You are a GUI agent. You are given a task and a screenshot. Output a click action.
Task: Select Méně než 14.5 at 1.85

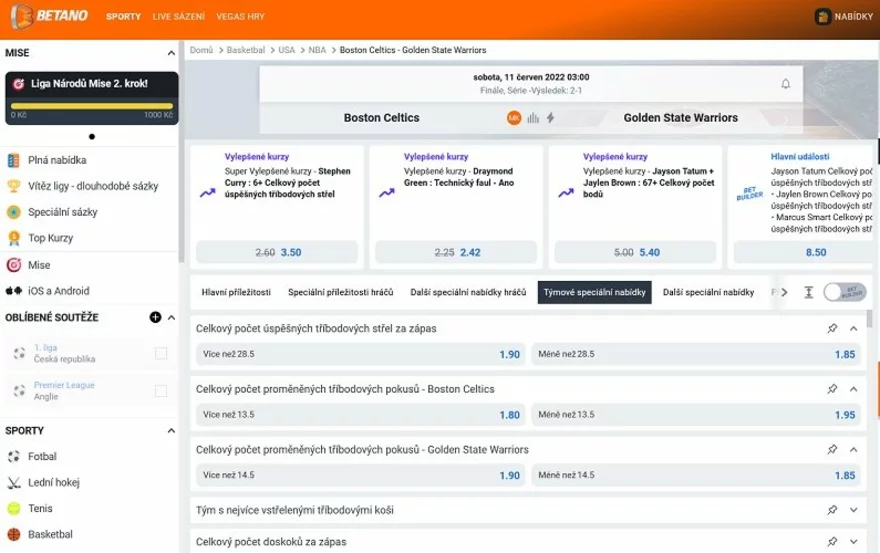(696, 476)
